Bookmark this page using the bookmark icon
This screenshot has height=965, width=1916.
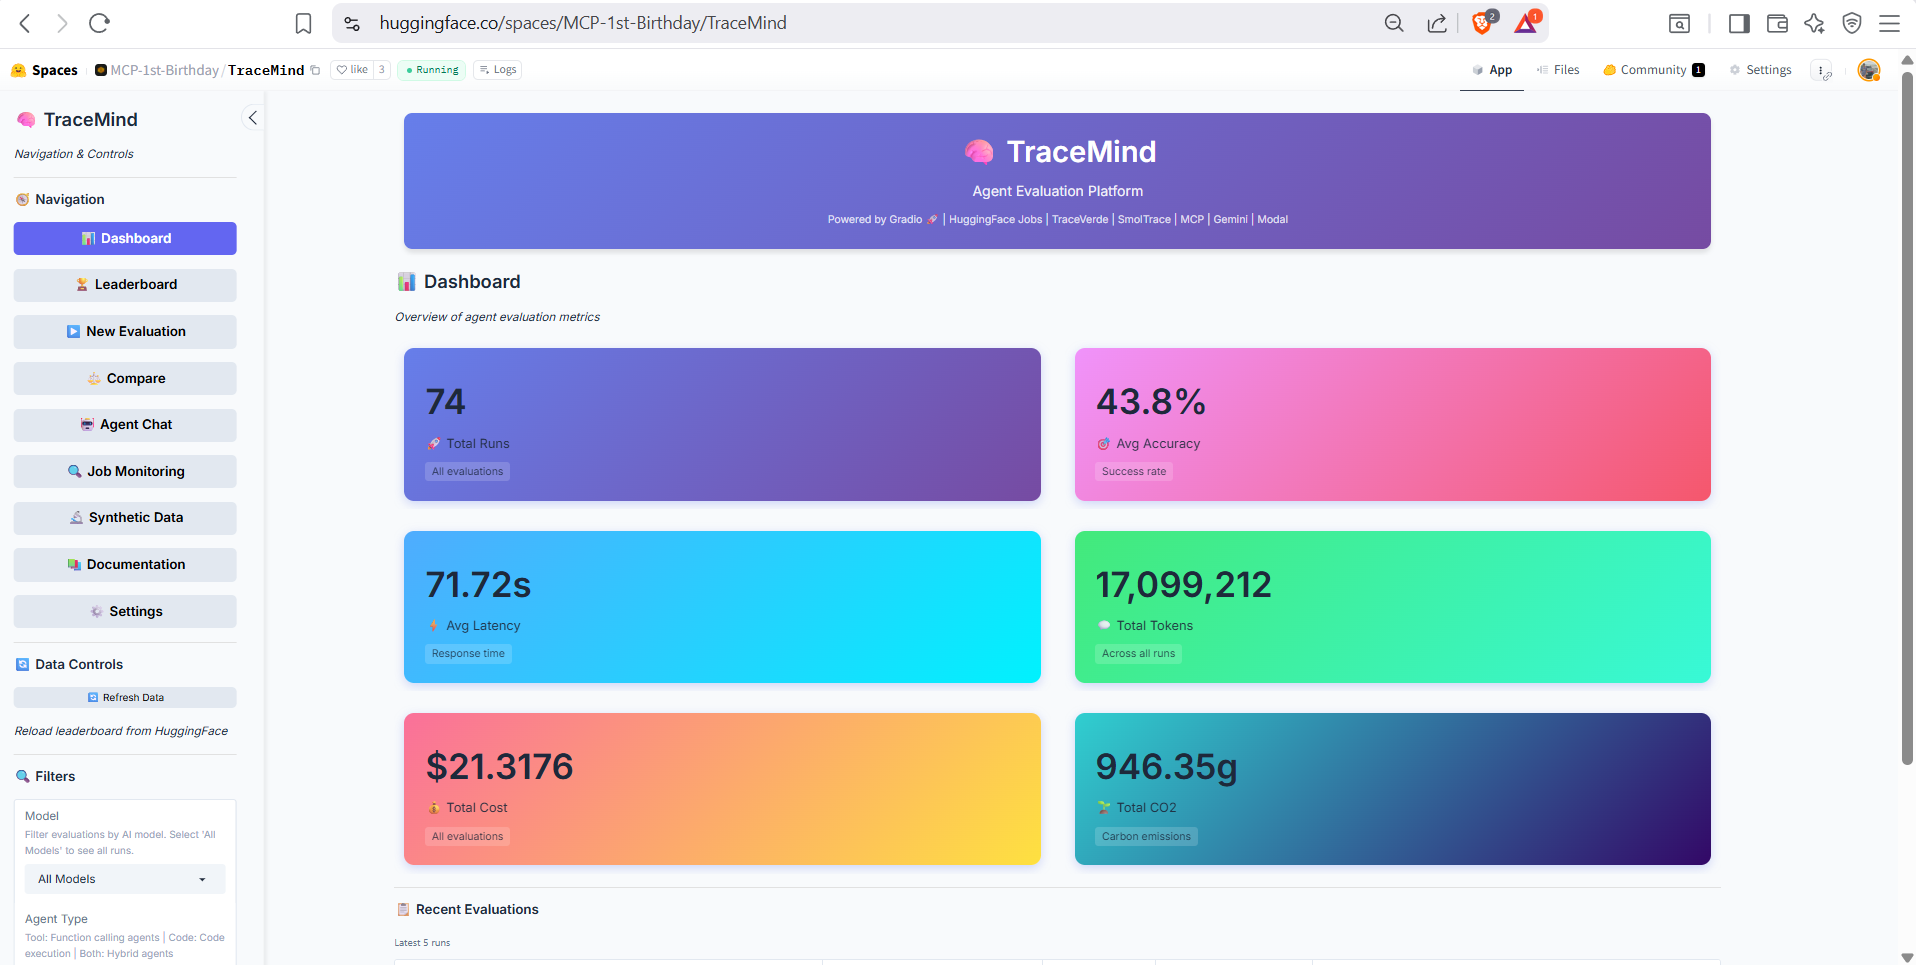tap(304, 23)
